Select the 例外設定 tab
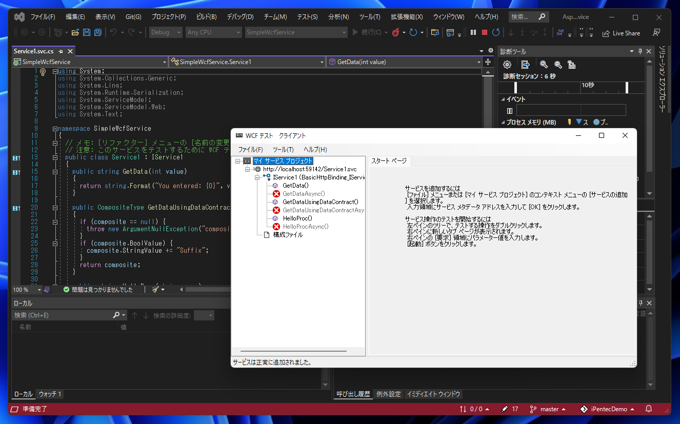Viewport: 680px width, 424px height. (389, 394)
